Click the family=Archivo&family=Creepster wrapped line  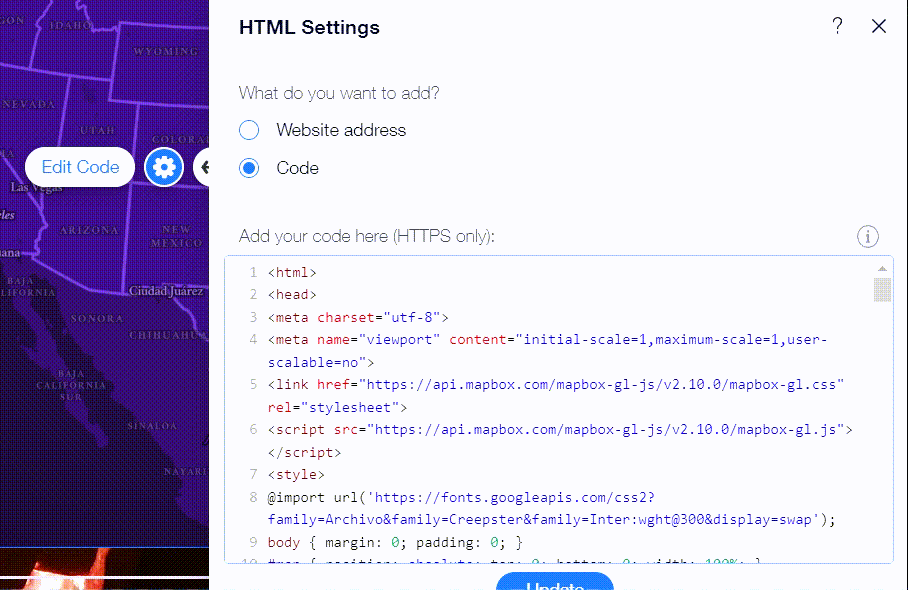click(x=551, y=520)
